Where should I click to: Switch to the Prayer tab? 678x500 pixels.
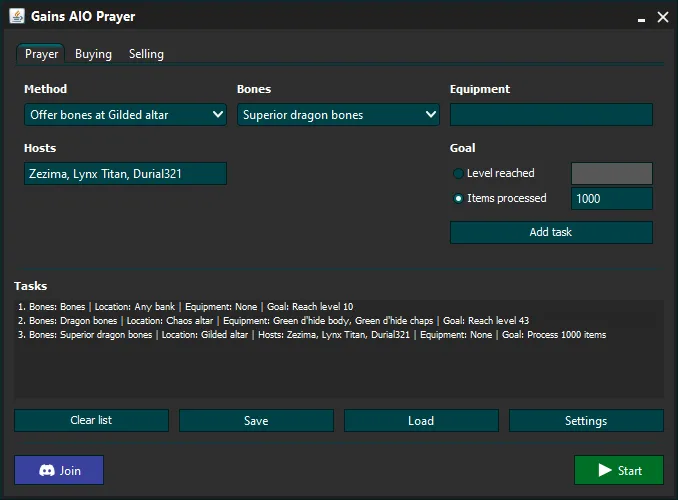click(41, 54)
